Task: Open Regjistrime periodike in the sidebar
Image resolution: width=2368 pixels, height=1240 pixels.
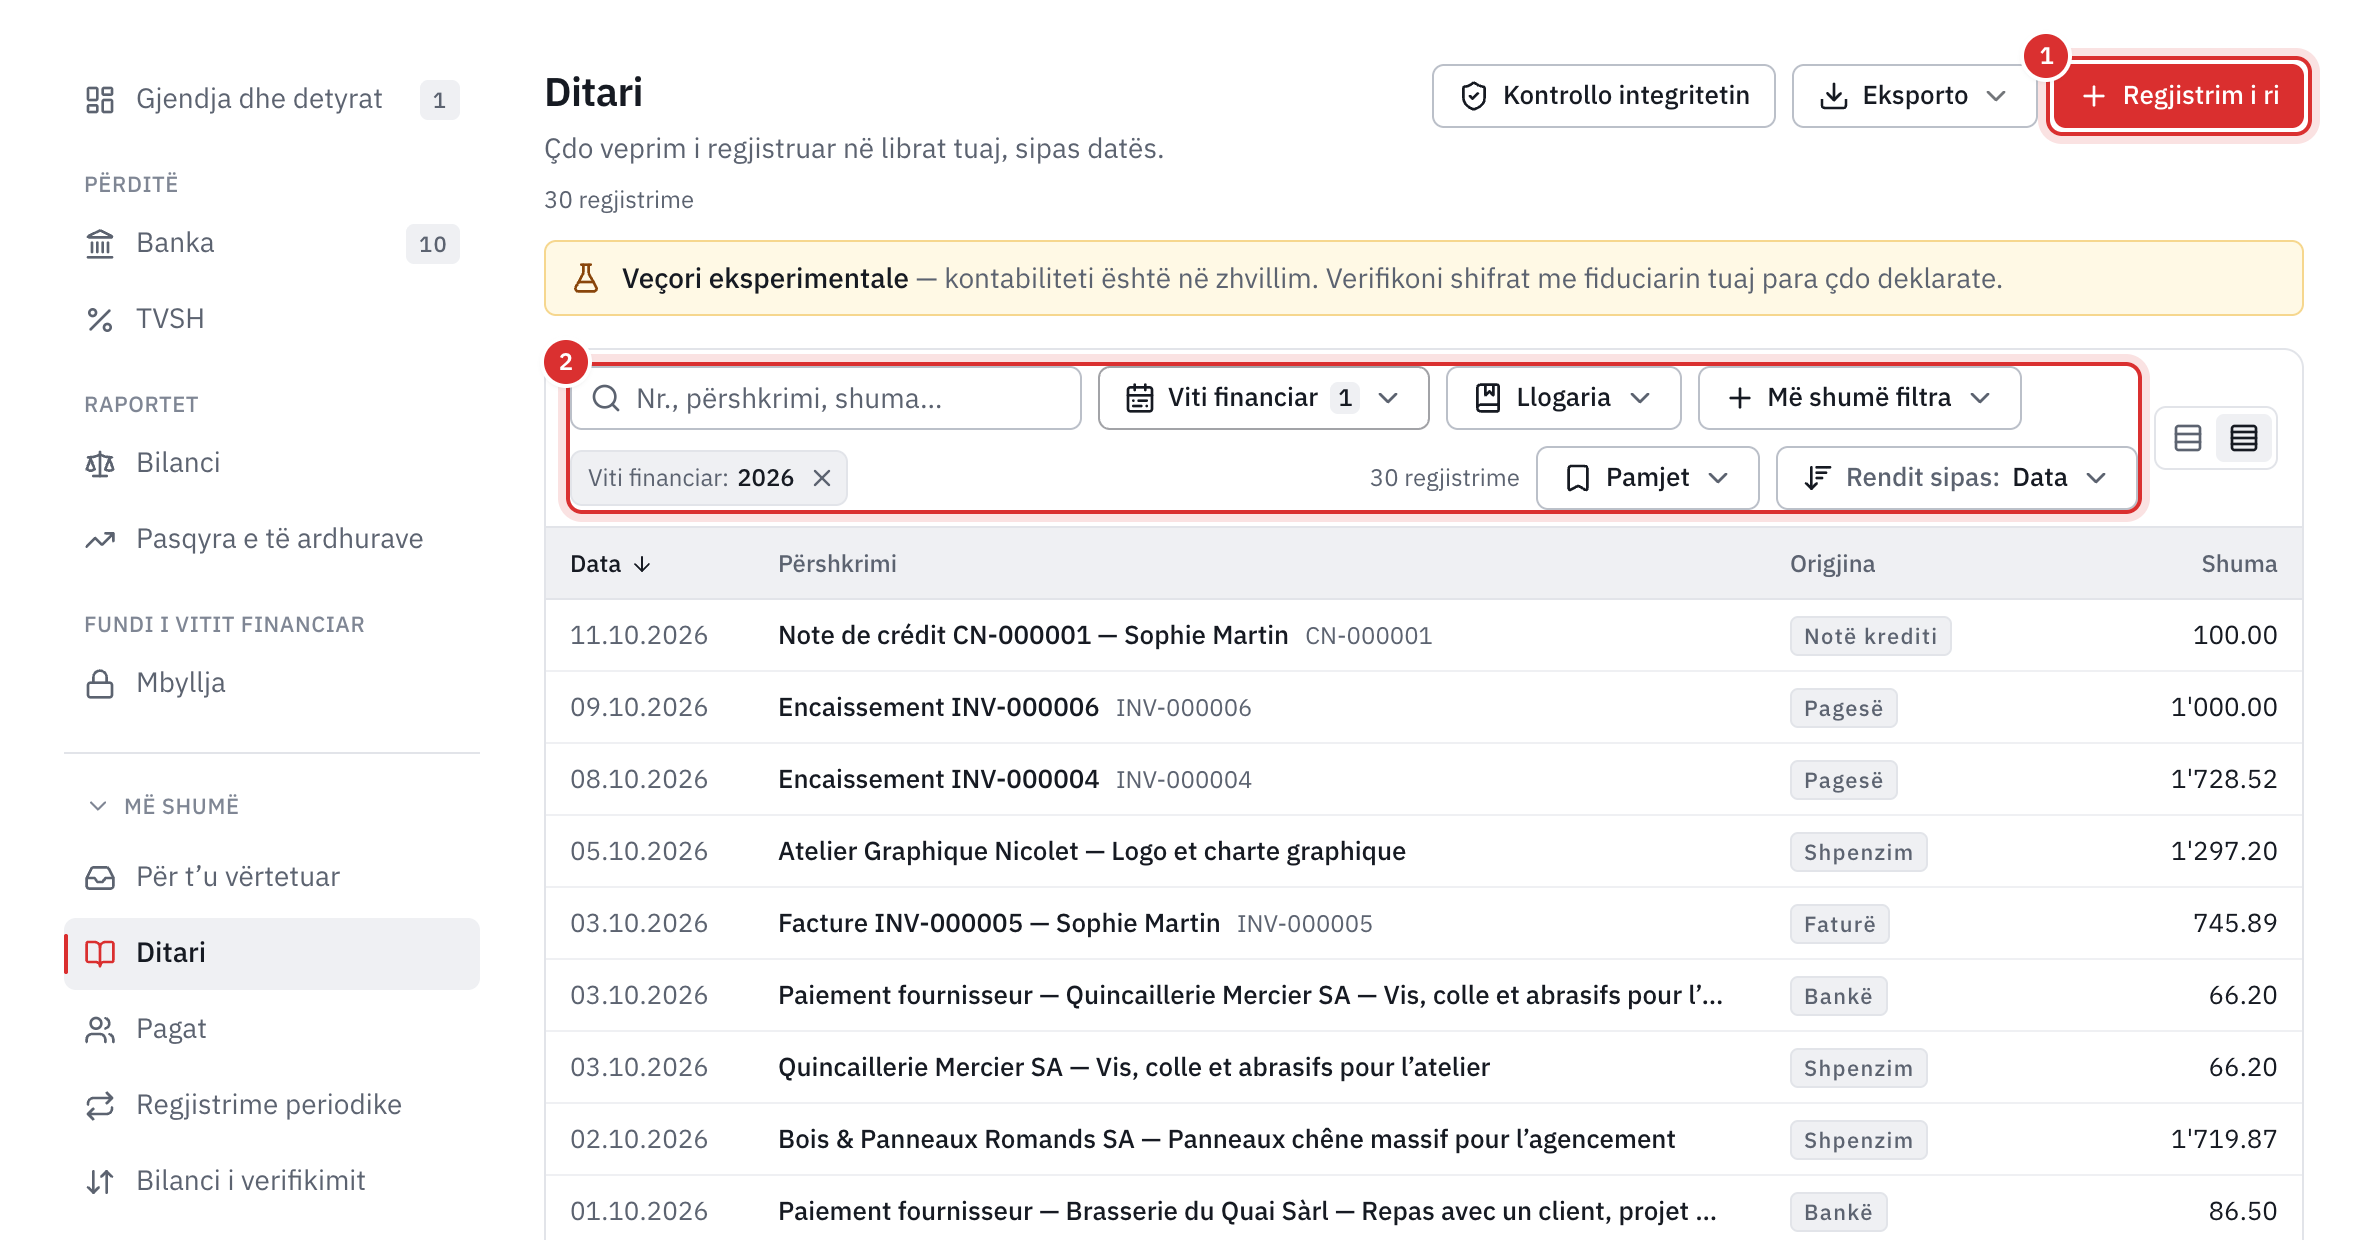Action: click(272, 1105)
